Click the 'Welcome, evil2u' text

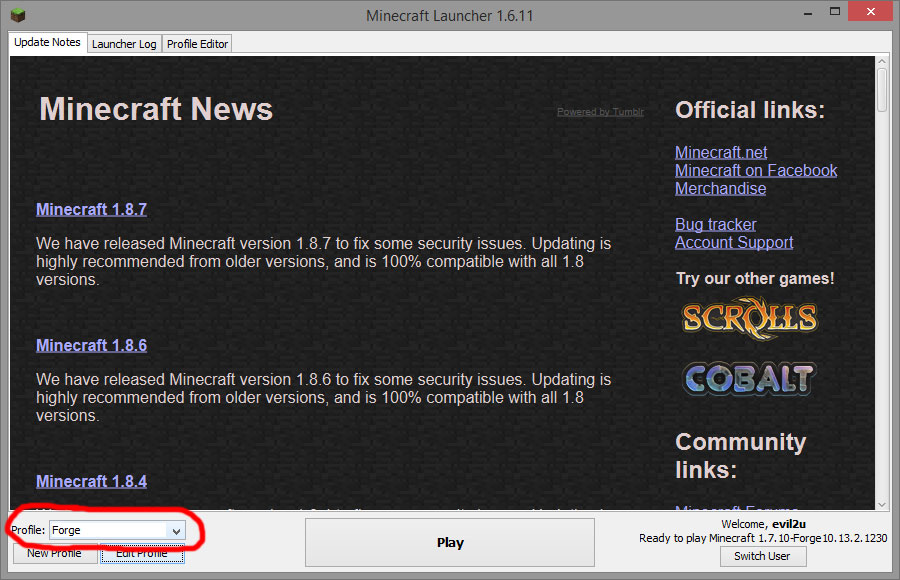[x=763, y=524]
